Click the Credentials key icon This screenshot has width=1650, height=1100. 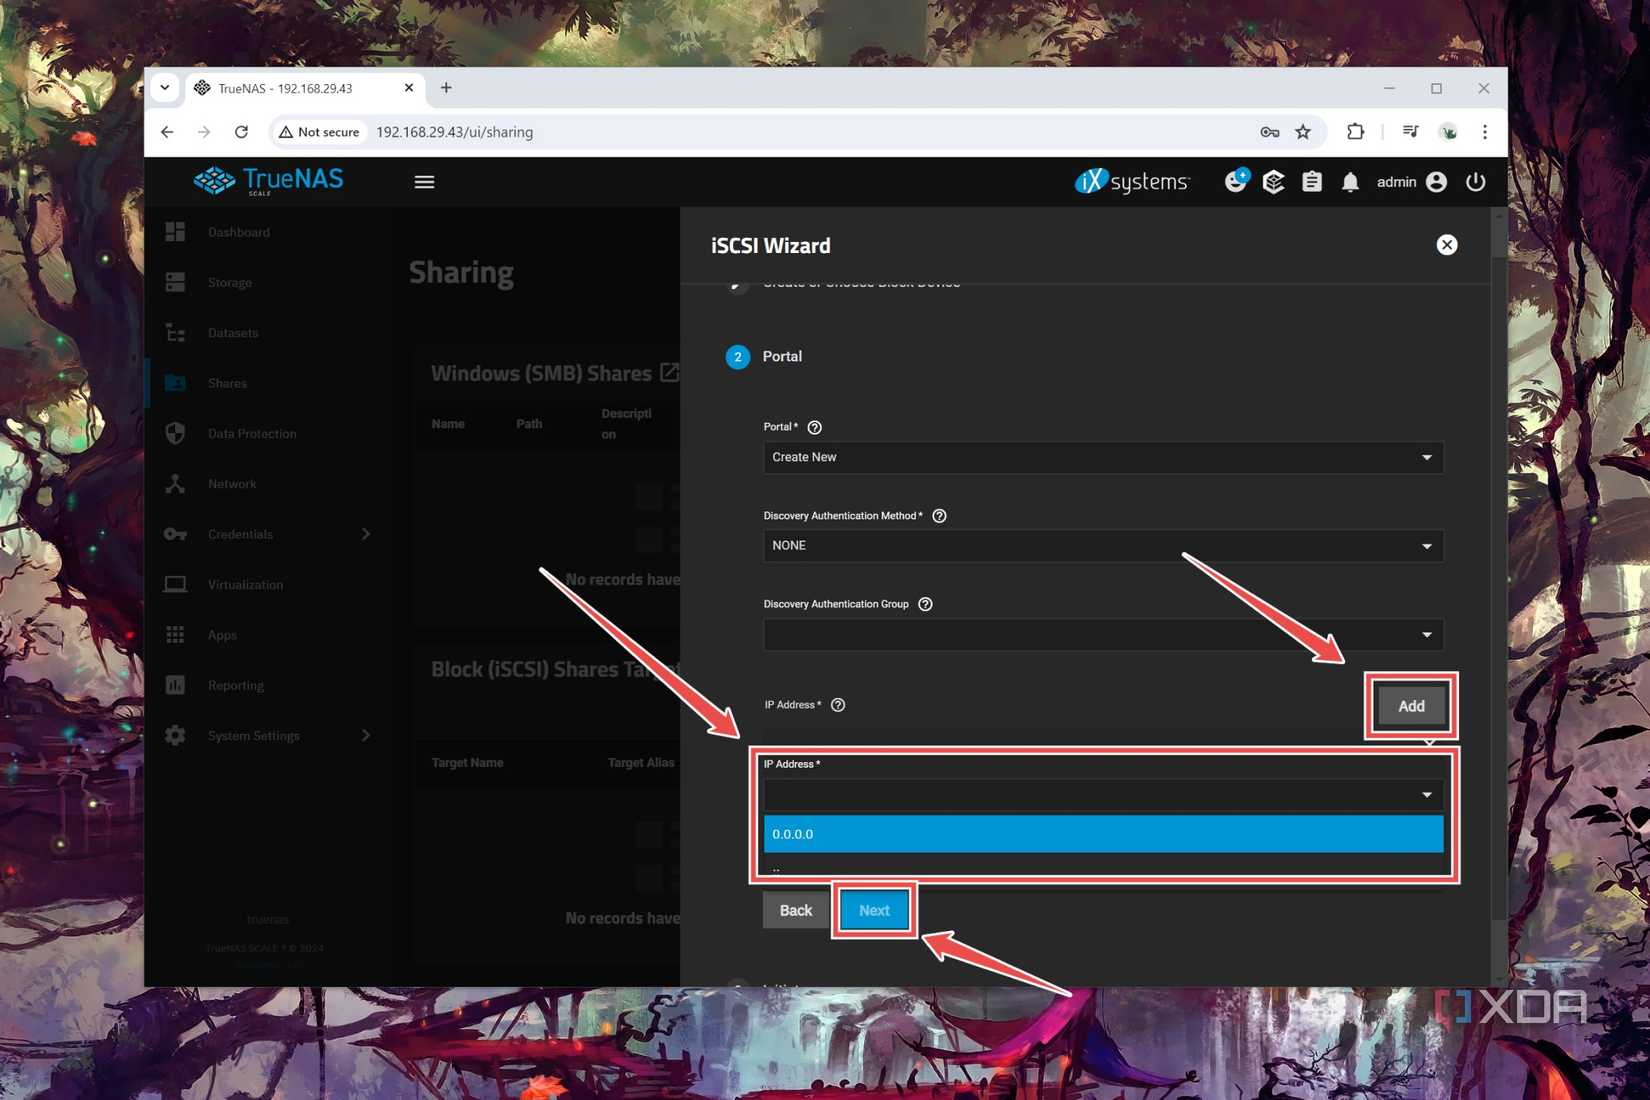[x=175, y=534]
